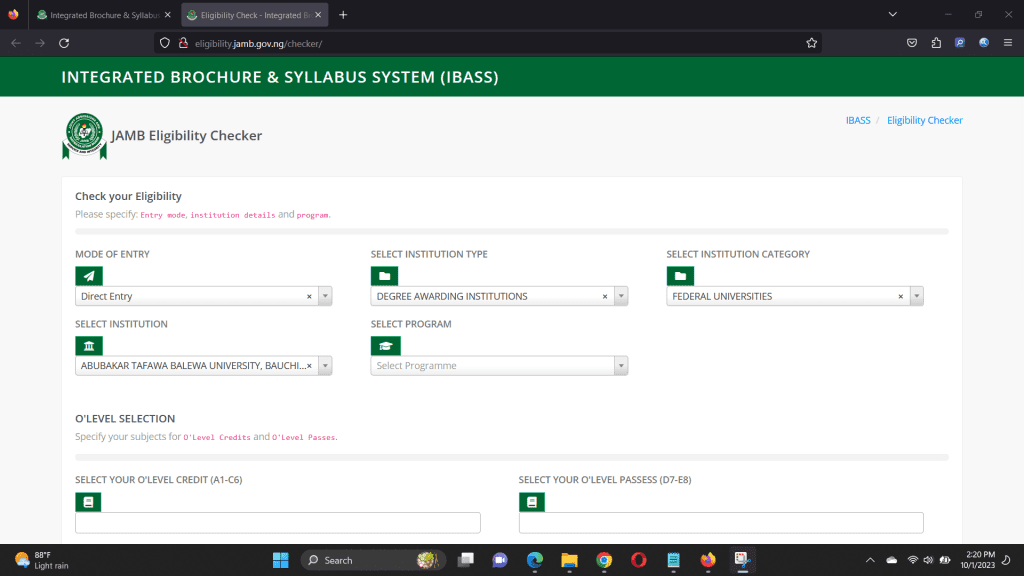Viewport: 1024px width, 576px height.
Task: Open Firefox from the taskbar
Action: click(708, 560)
